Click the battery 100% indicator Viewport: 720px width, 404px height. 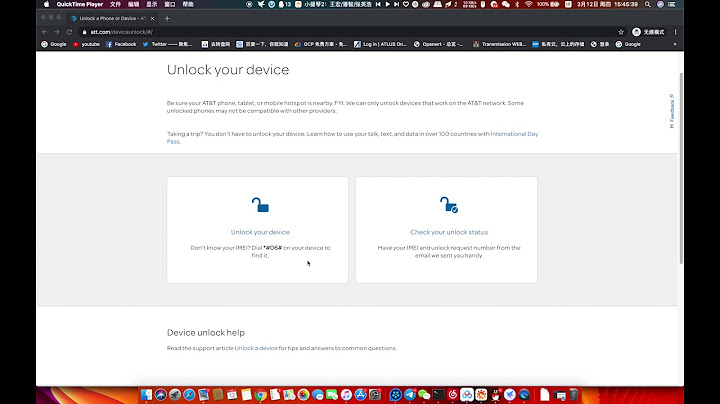click(x=548, y=4)
